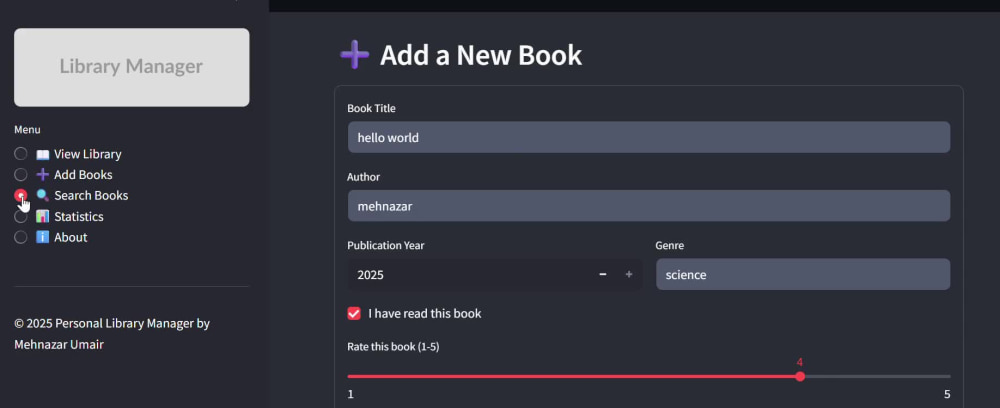This screenshot has width=1000, height=408.
Task: Select the Search Books radio button
Action: [21, 195]
